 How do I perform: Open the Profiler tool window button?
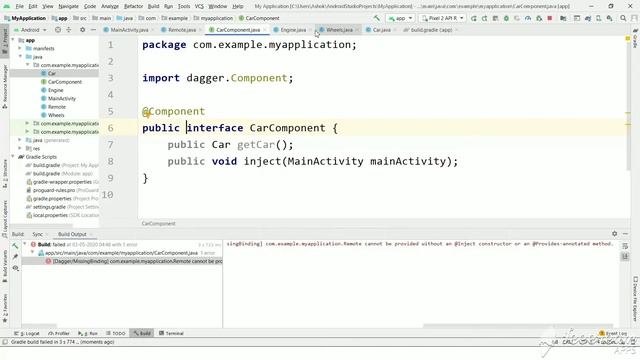(59, 333)
